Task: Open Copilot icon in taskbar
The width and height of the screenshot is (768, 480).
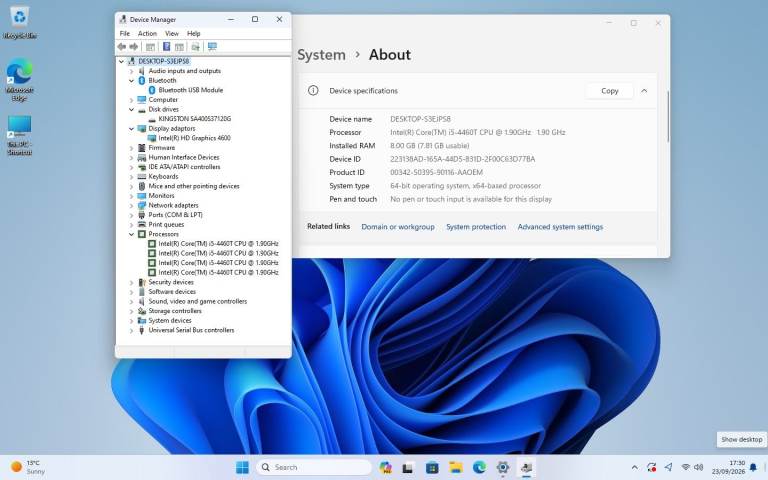Action: [385, 467]
